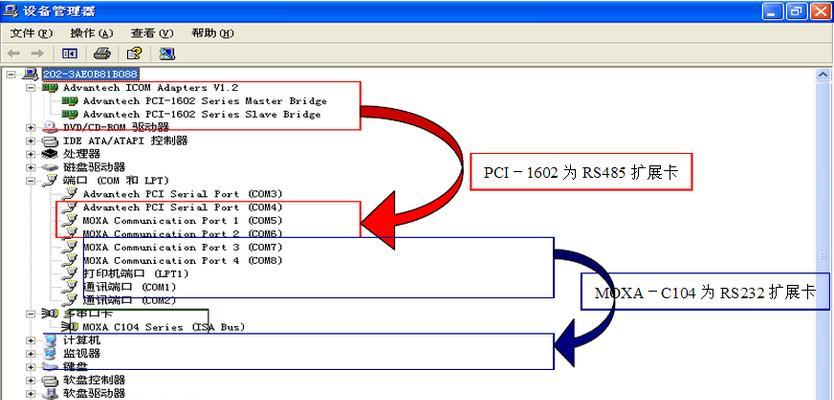This screenshot has height=400, width=834.
Task: Expand the 磁盘驱动器 node
Action: (31, 167)
